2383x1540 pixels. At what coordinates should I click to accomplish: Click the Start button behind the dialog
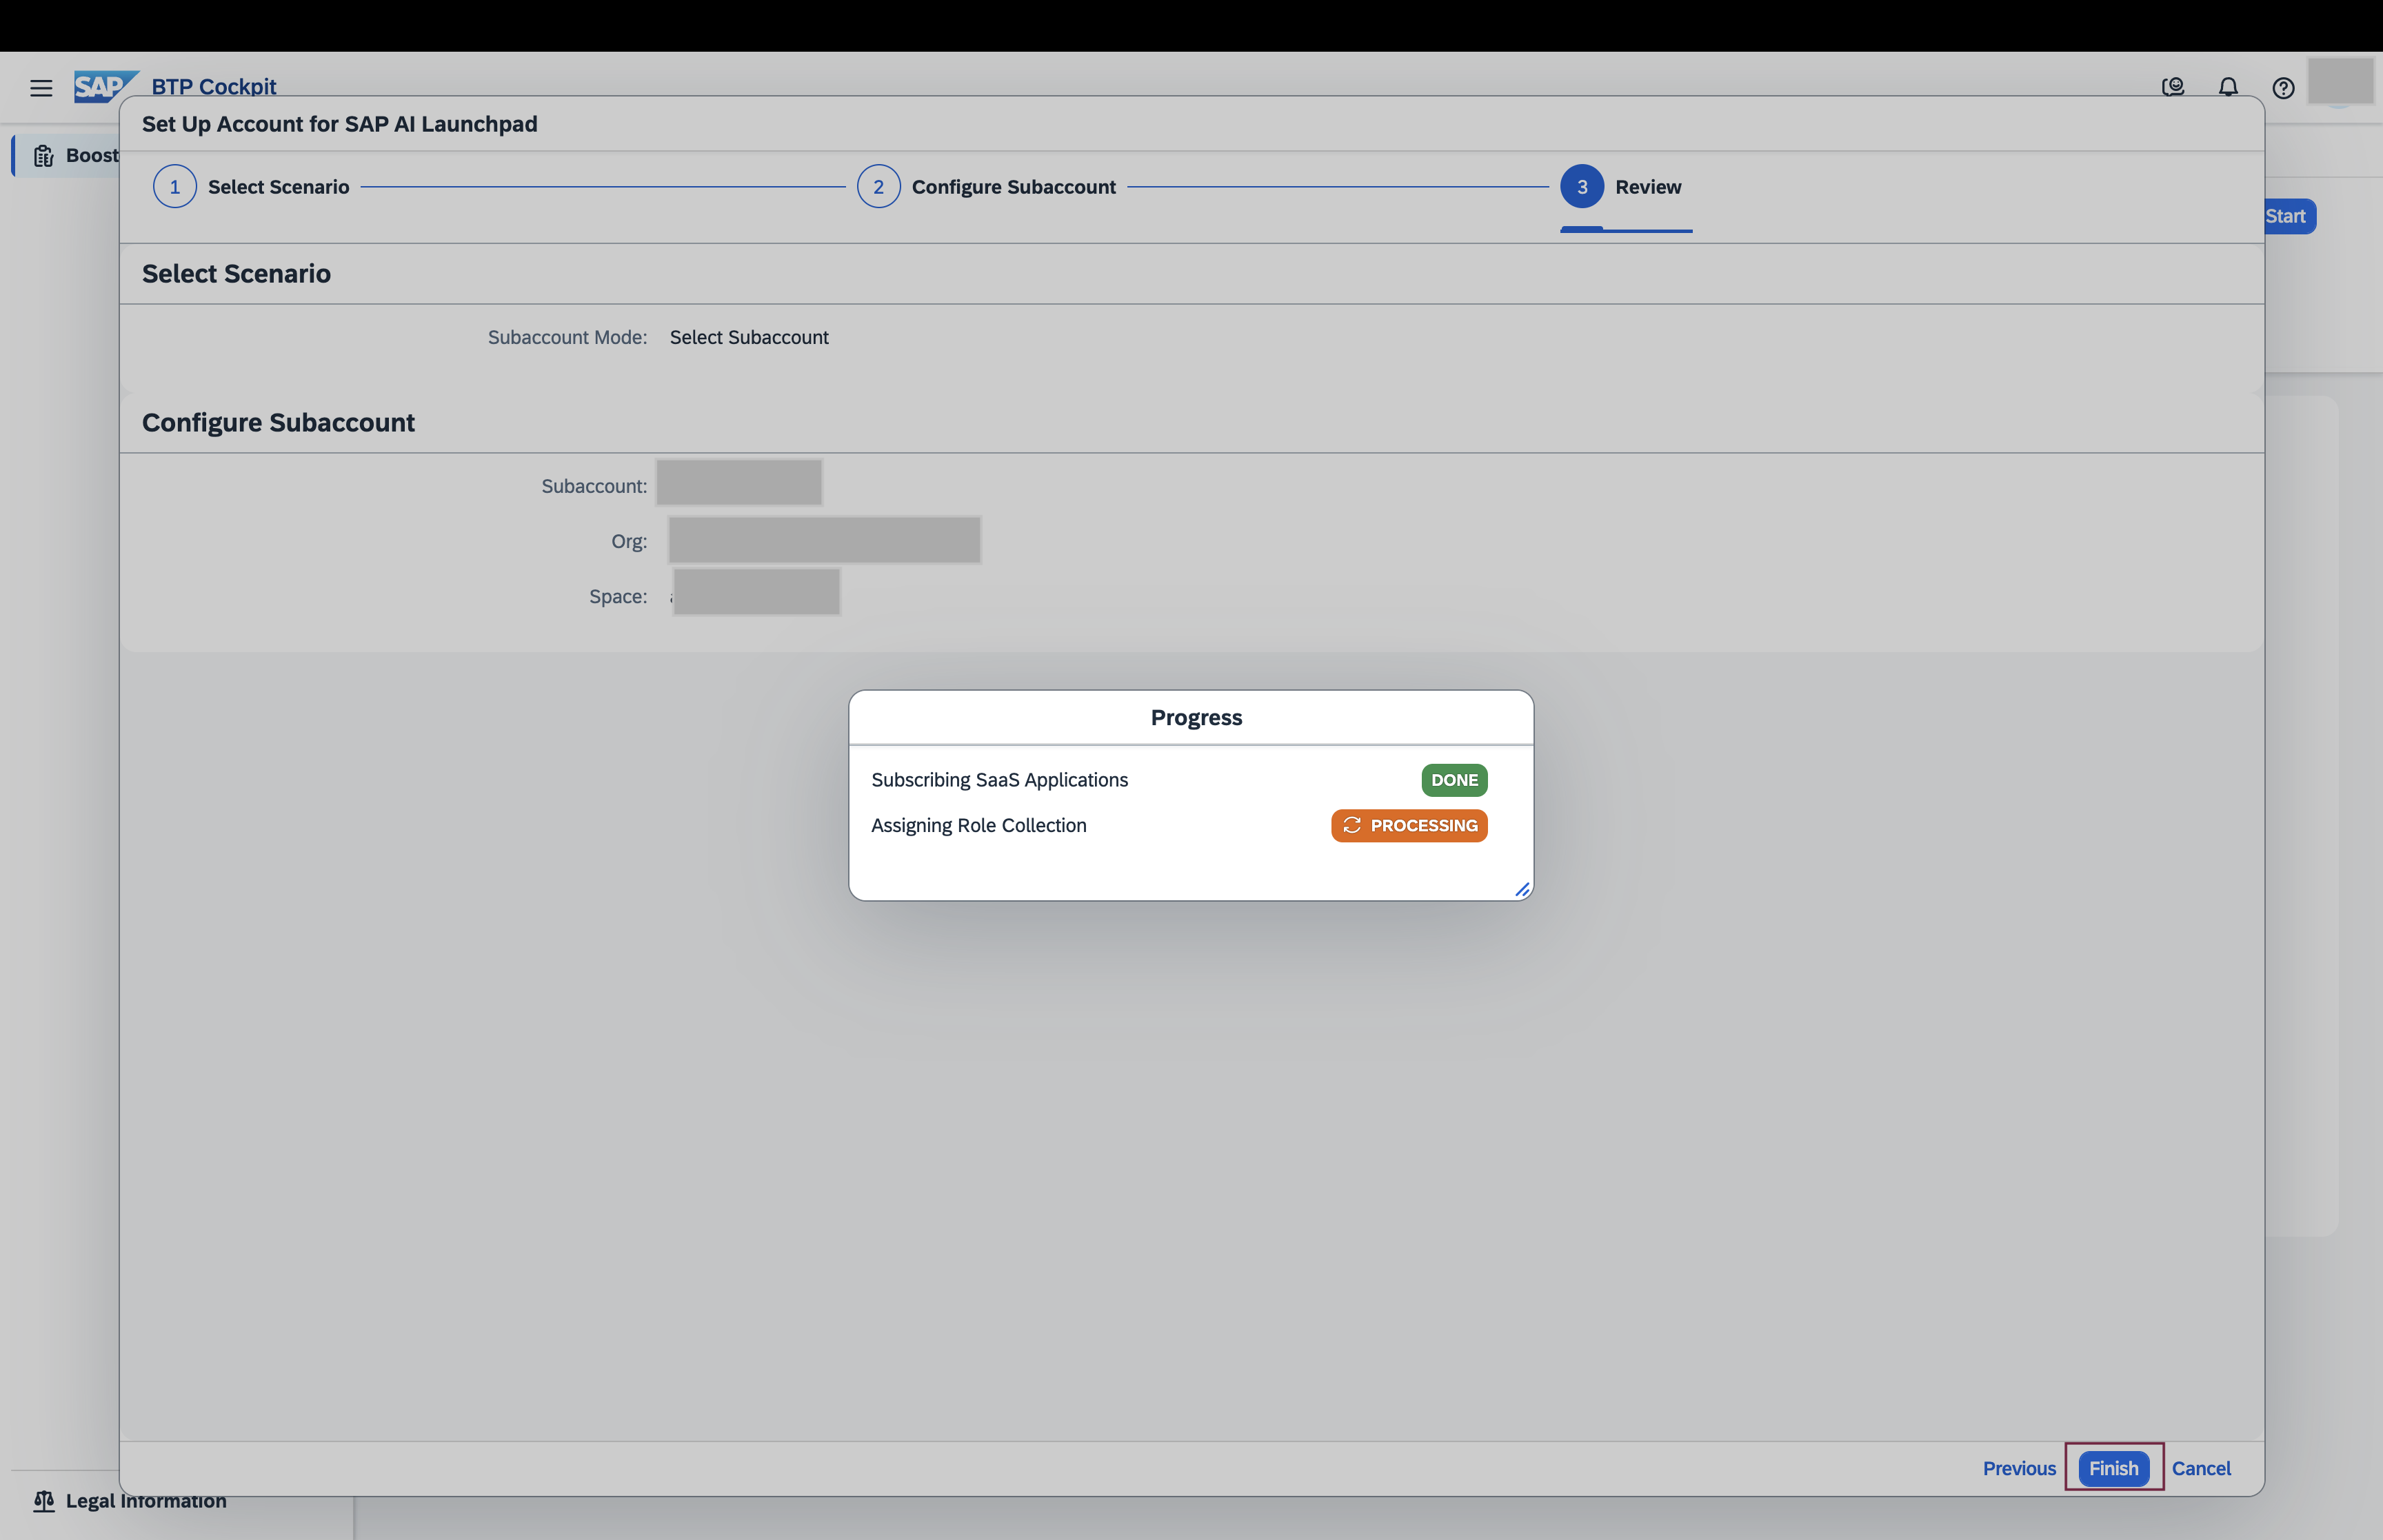[2290, 216]
